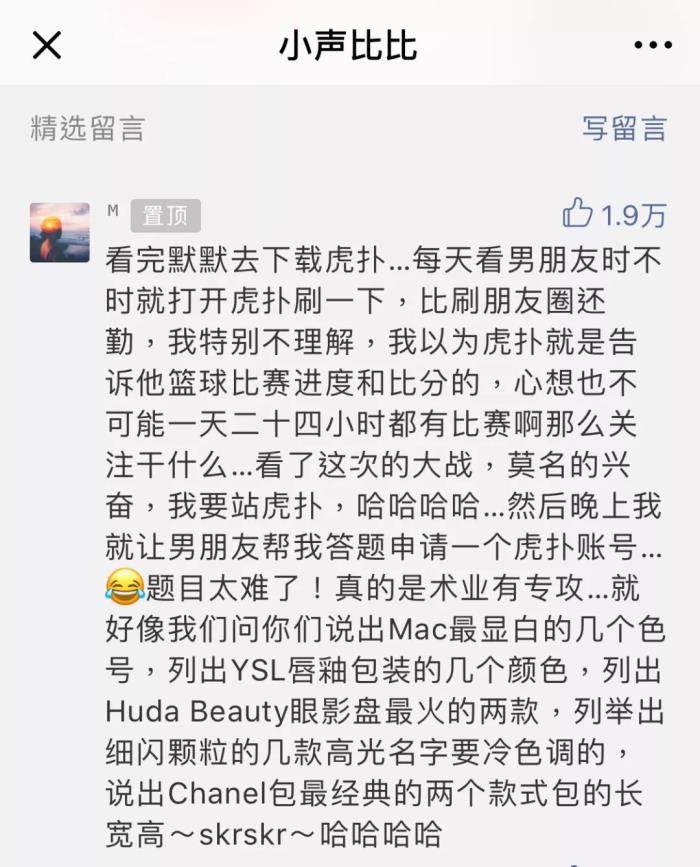Tap the line mentioning 申请一个虎扑账号
This screenshot has height=867, width=700.
click(384, 547)
